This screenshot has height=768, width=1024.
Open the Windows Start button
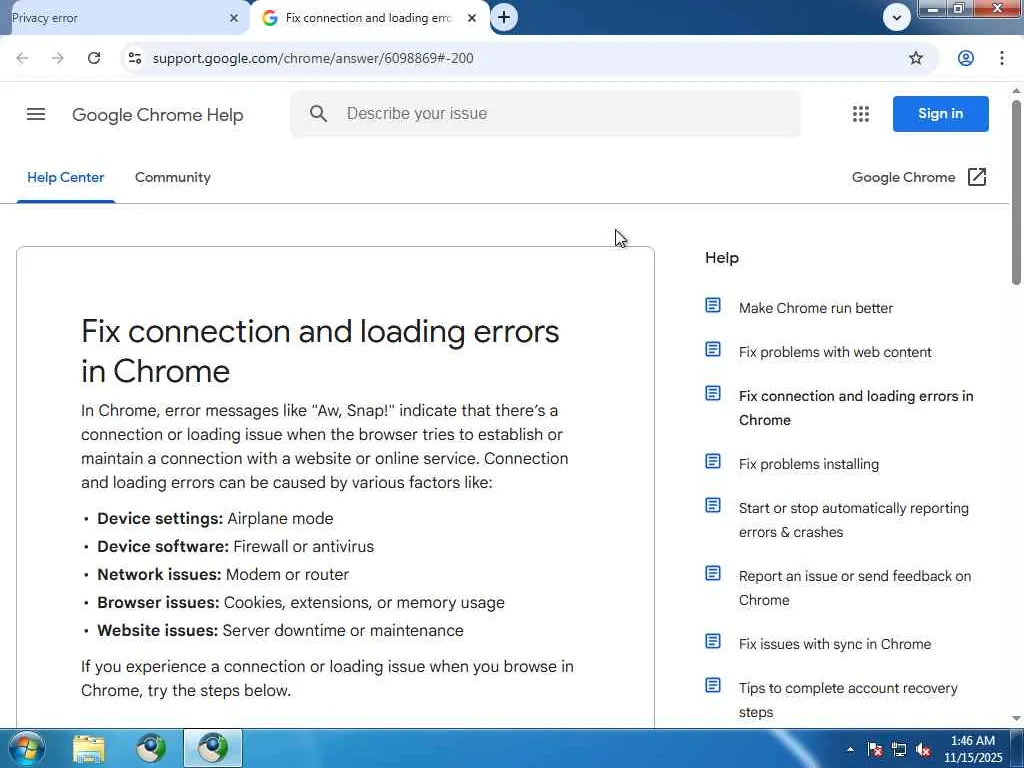(25, 748)
